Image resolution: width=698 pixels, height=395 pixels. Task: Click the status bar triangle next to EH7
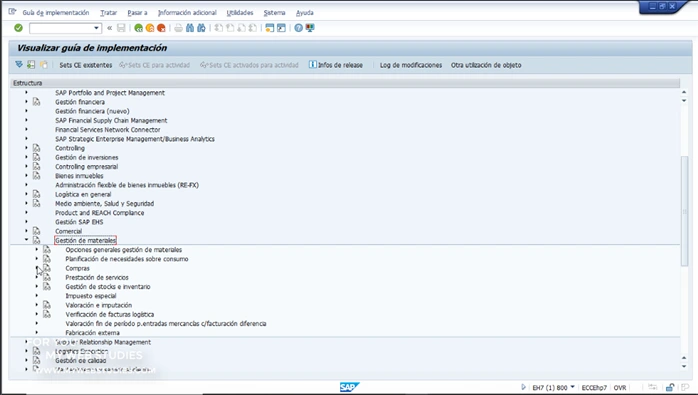click(524, 387)
